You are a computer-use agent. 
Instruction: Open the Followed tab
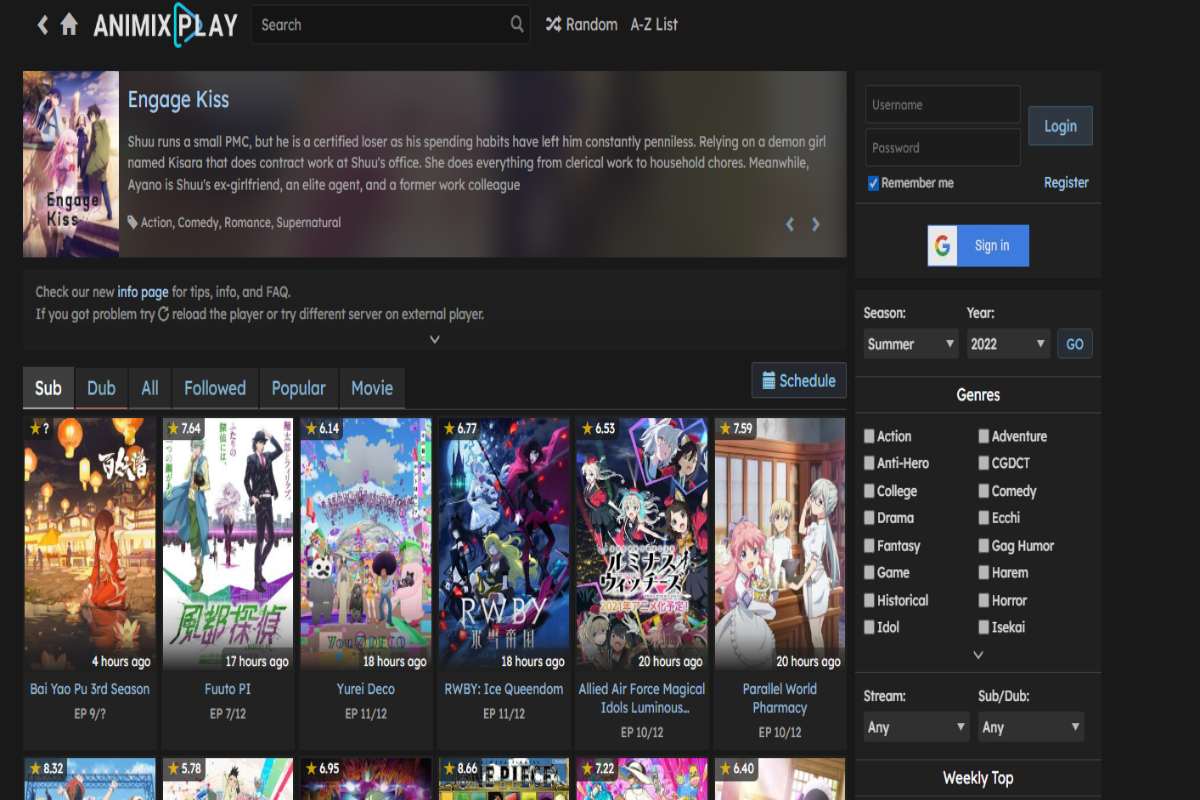click(215, 388)
